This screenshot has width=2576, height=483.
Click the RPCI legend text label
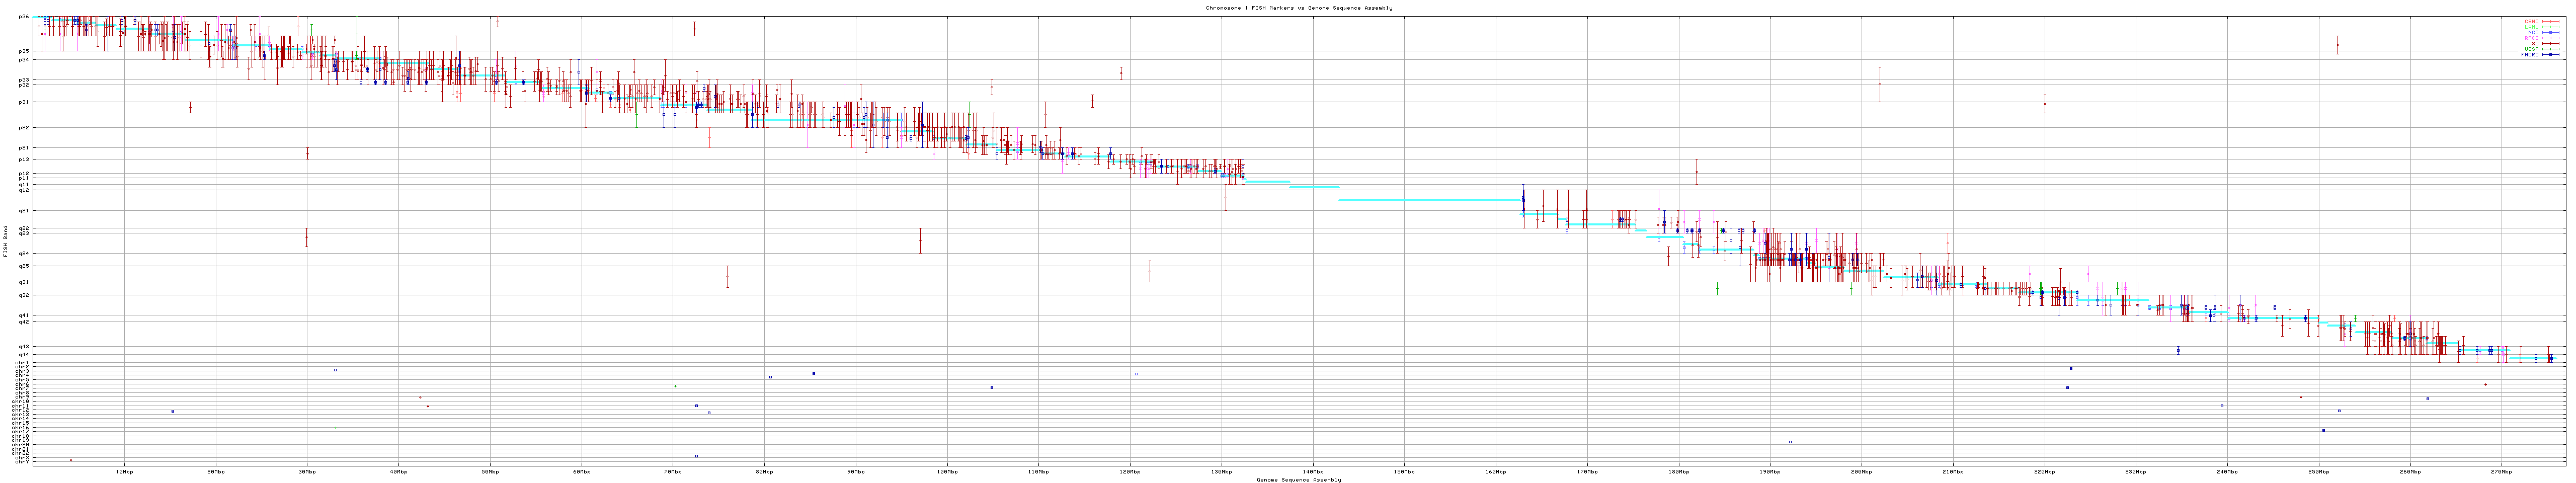point(2531,38)
